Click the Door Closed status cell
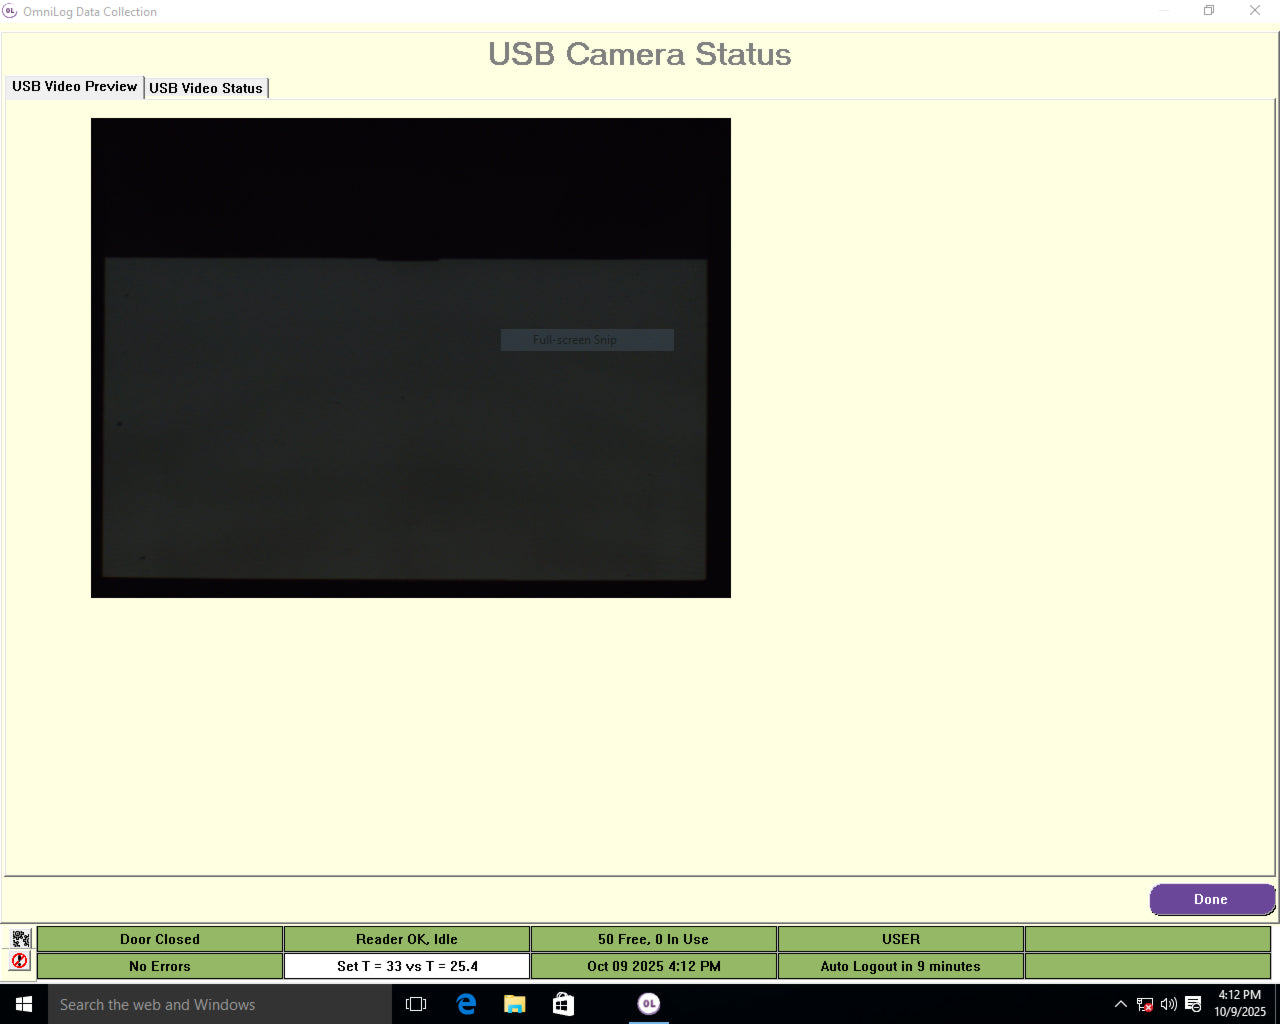The image size is (1280, 1024). (x=160, y=939)
